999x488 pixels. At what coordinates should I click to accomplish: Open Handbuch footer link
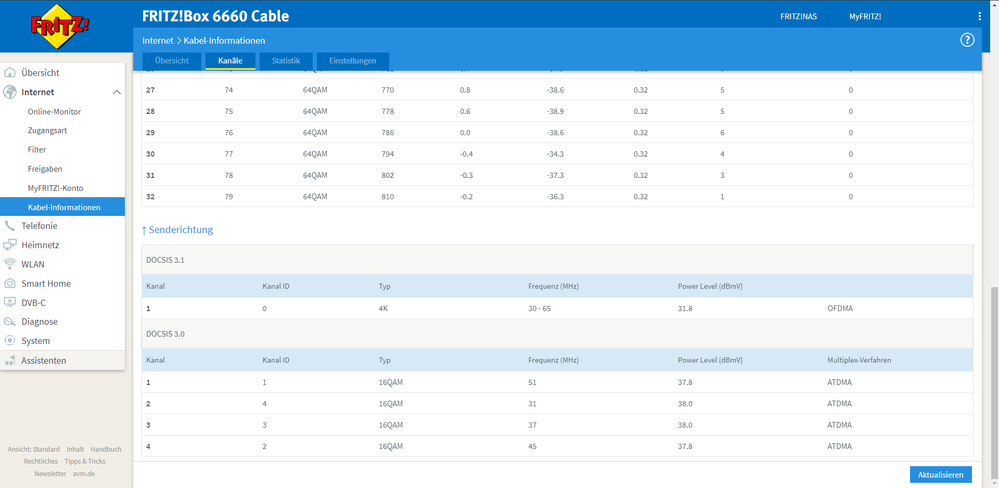coord(106,449)
